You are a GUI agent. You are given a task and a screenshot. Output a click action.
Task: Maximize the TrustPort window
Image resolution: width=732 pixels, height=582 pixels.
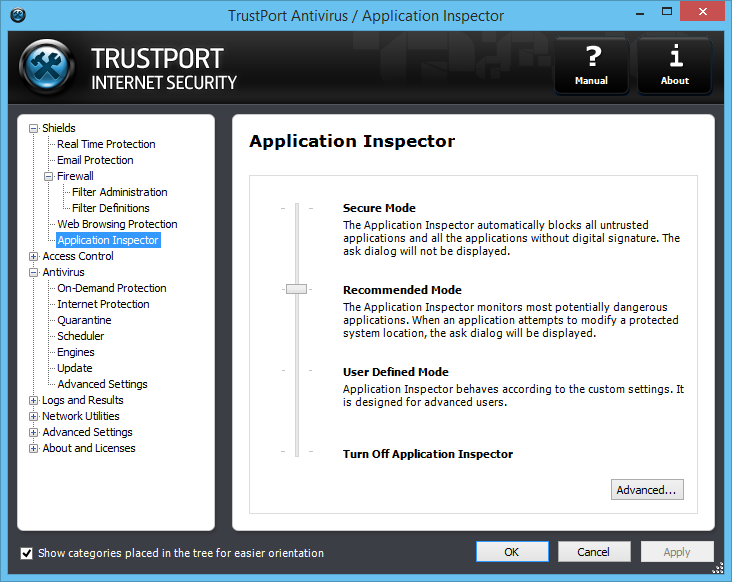(667, 12)
